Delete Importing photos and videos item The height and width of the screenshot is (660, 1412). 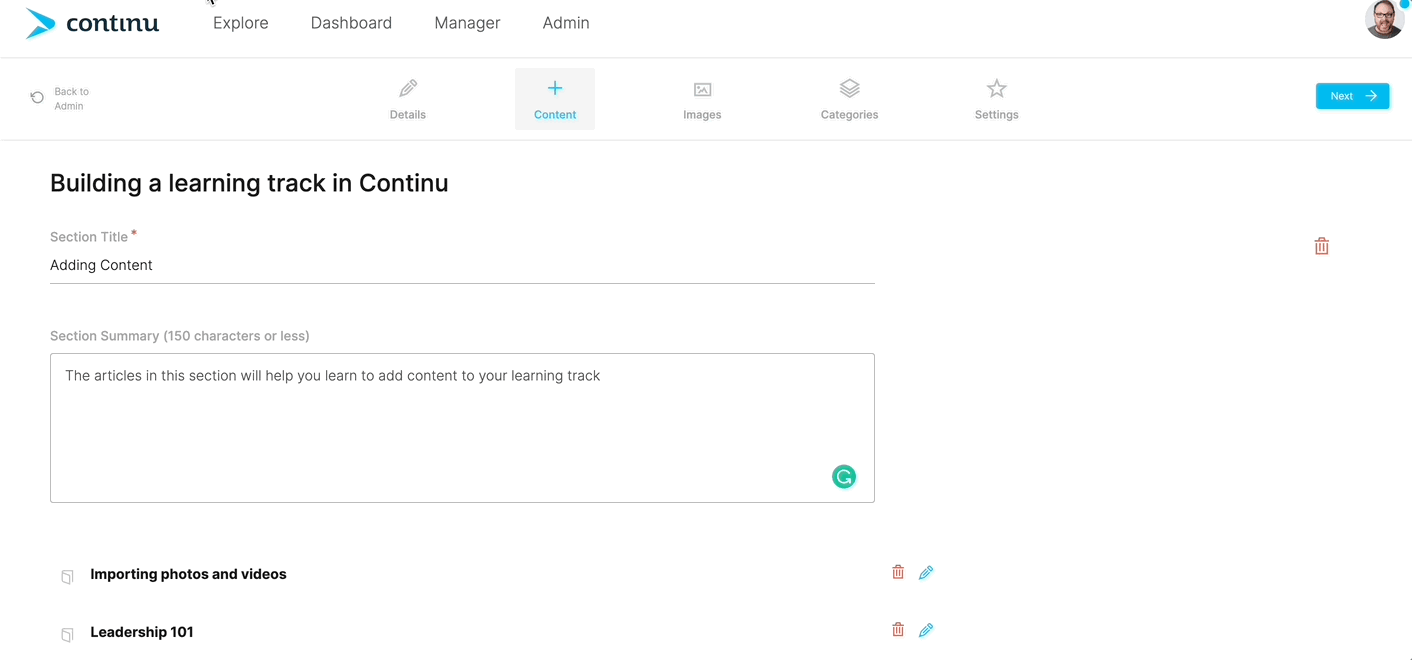click(898, 572)
